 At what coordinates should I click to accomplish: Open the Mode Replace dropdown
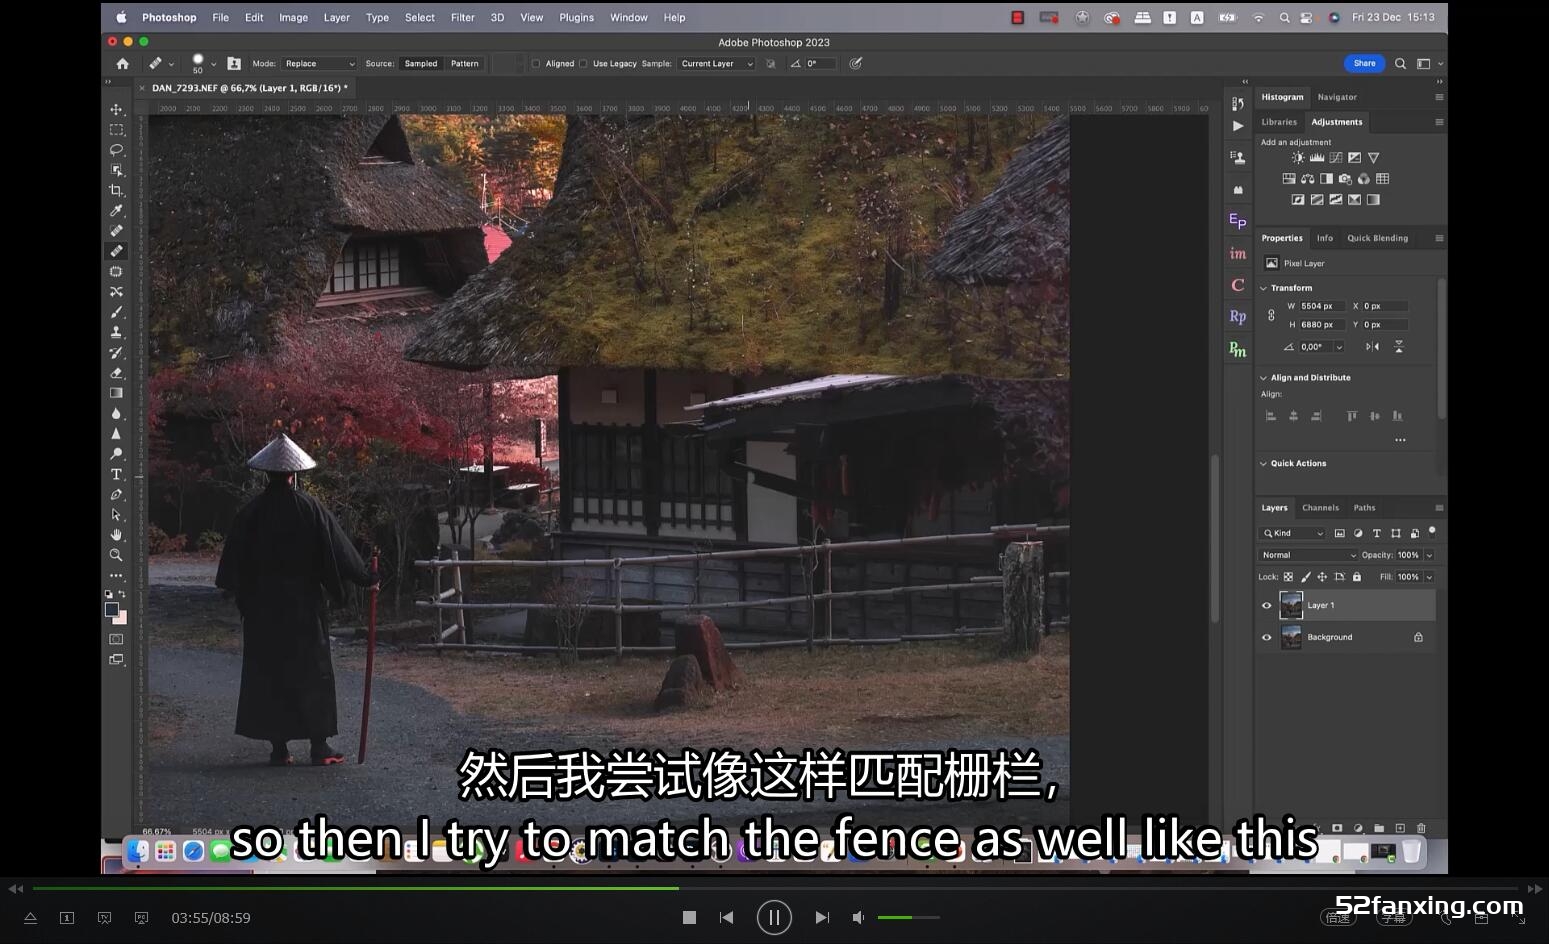pyautogui.click(x=319, y=63)
